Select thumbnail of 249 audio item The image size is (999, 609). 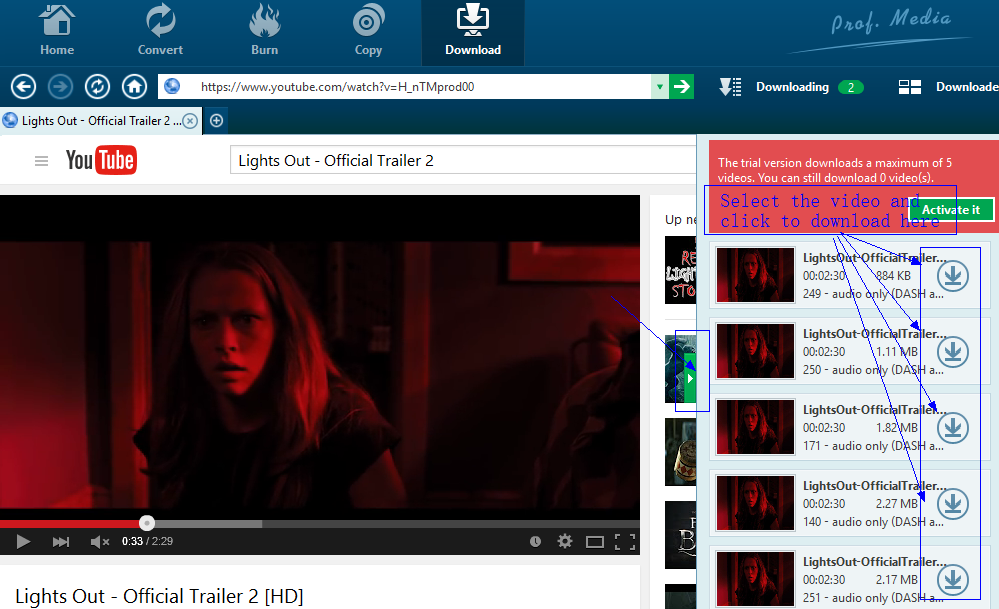(x=755, y=275)
